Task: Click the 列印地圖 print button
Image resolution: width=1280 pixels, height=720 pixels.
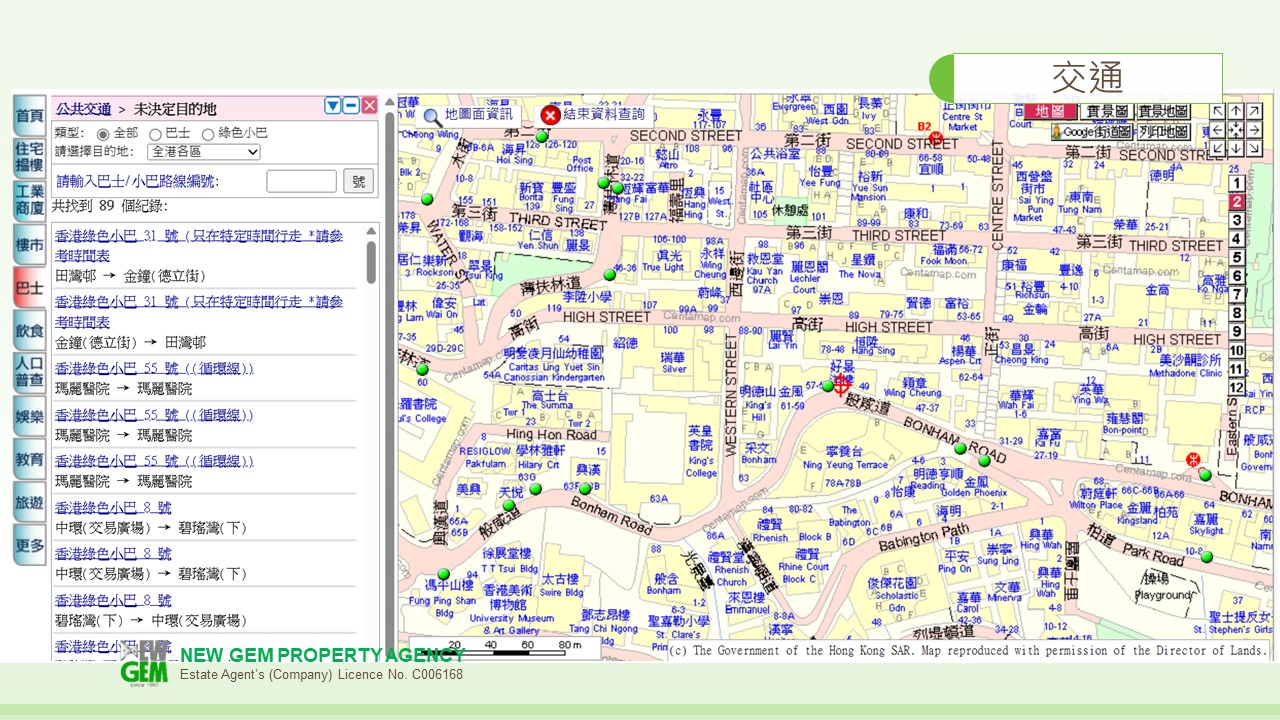Action: [x=1163, y=131]
